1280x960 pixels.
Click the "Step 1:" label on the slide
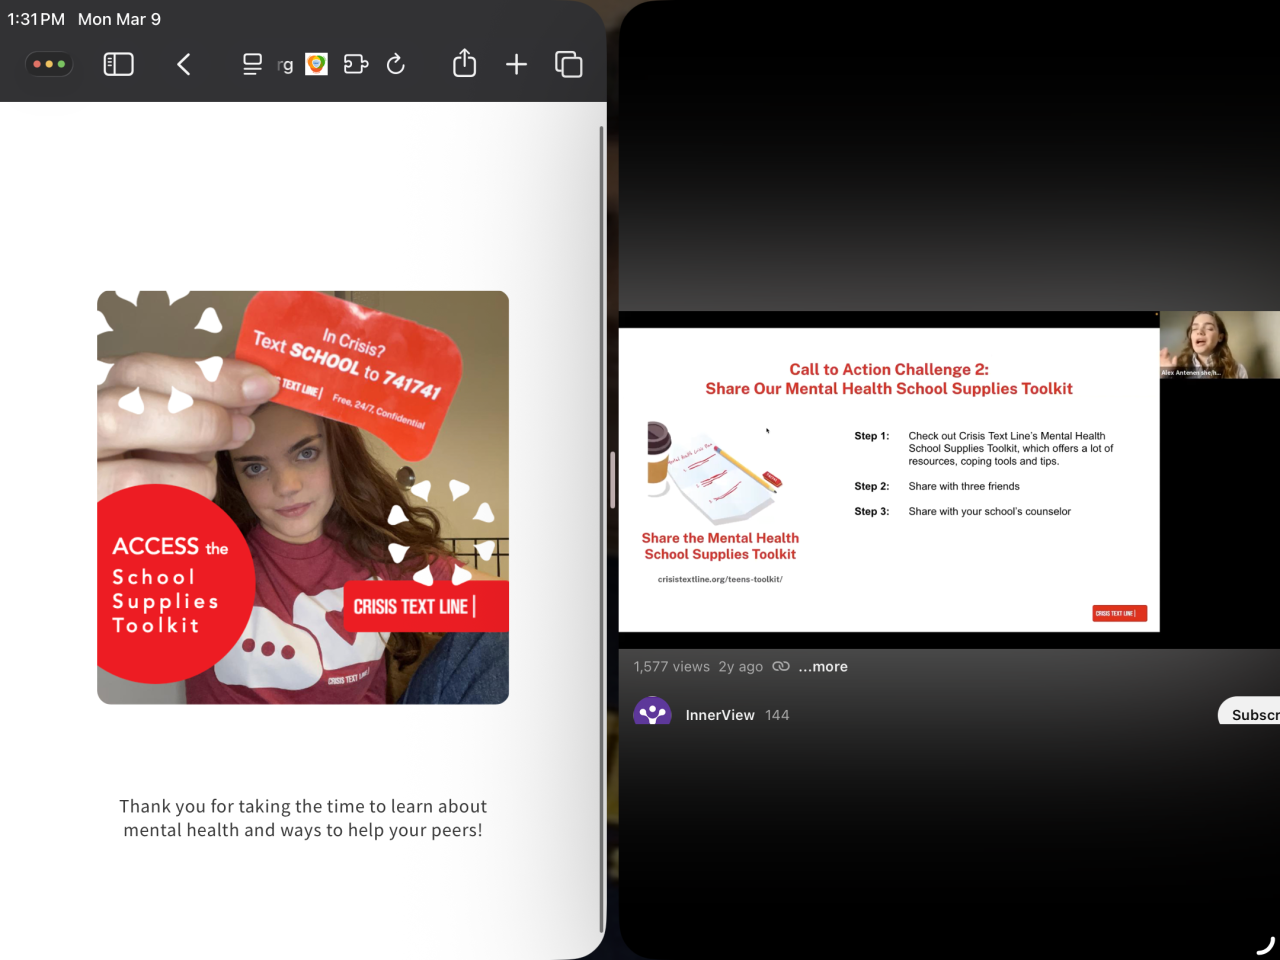872,436
